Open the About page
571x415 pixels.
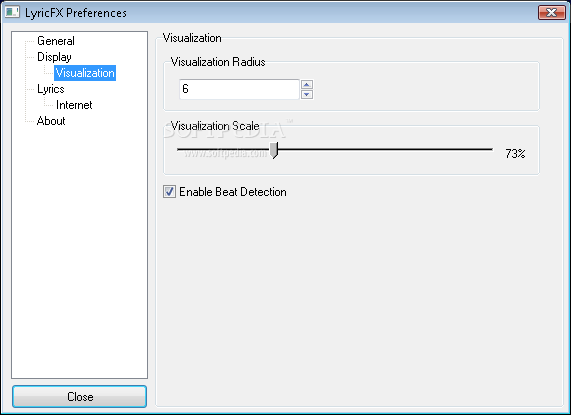(51, 121)
